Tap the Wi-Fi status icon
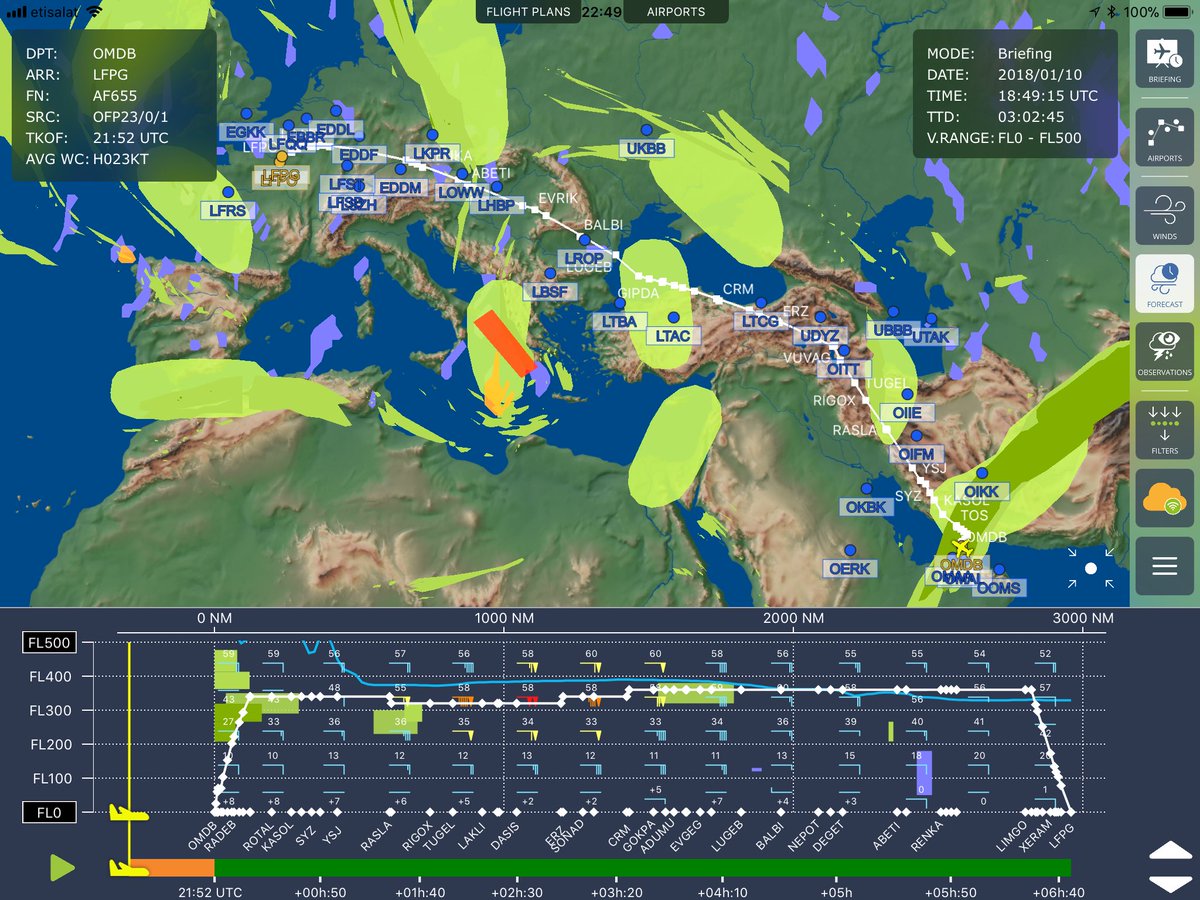 click(x=94, y=12)
